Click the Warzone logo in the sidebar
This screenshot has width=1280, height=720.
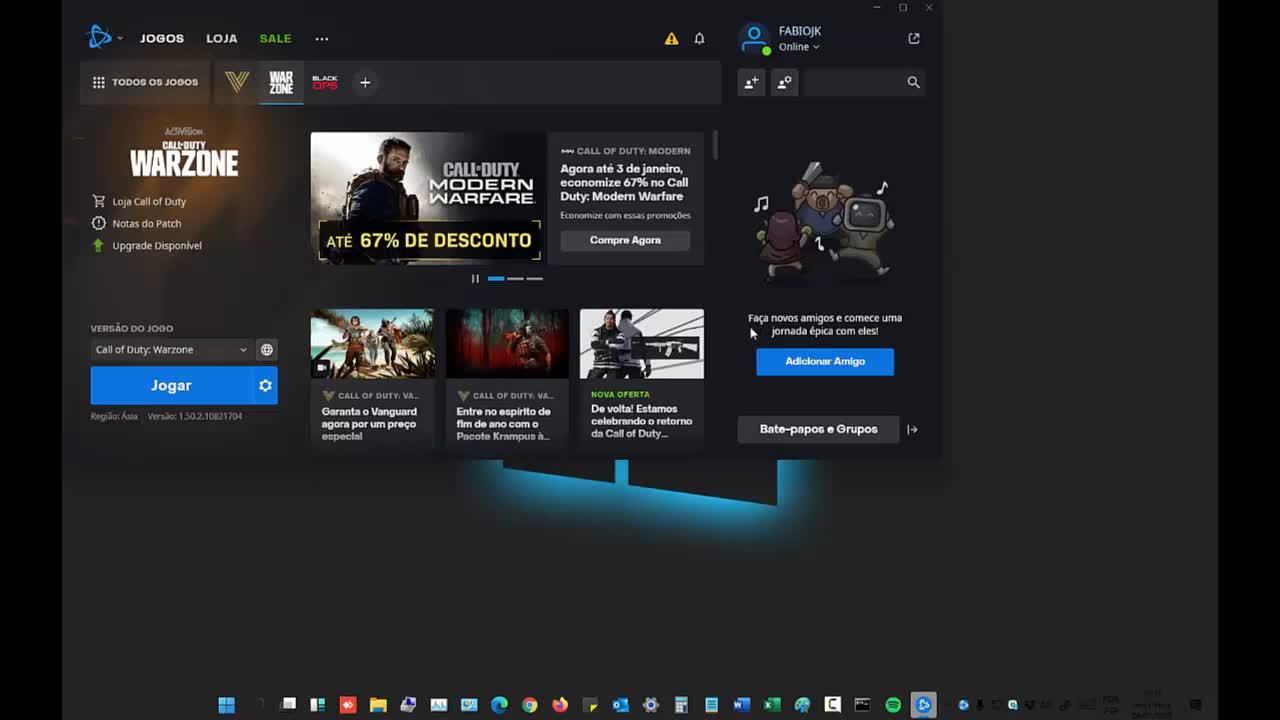(x=184, y=153)
